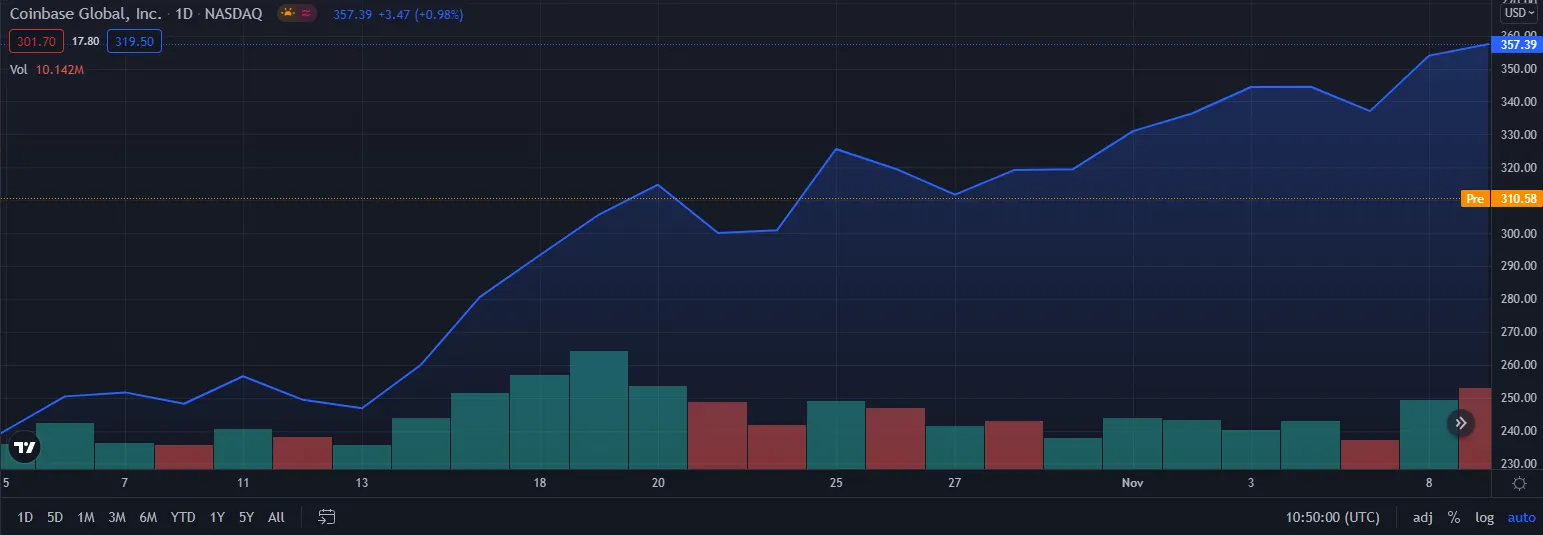This screenshot has width=1543, height=535.
Task: Click the tallest green volume bar
Action: (x=599, y=410)
